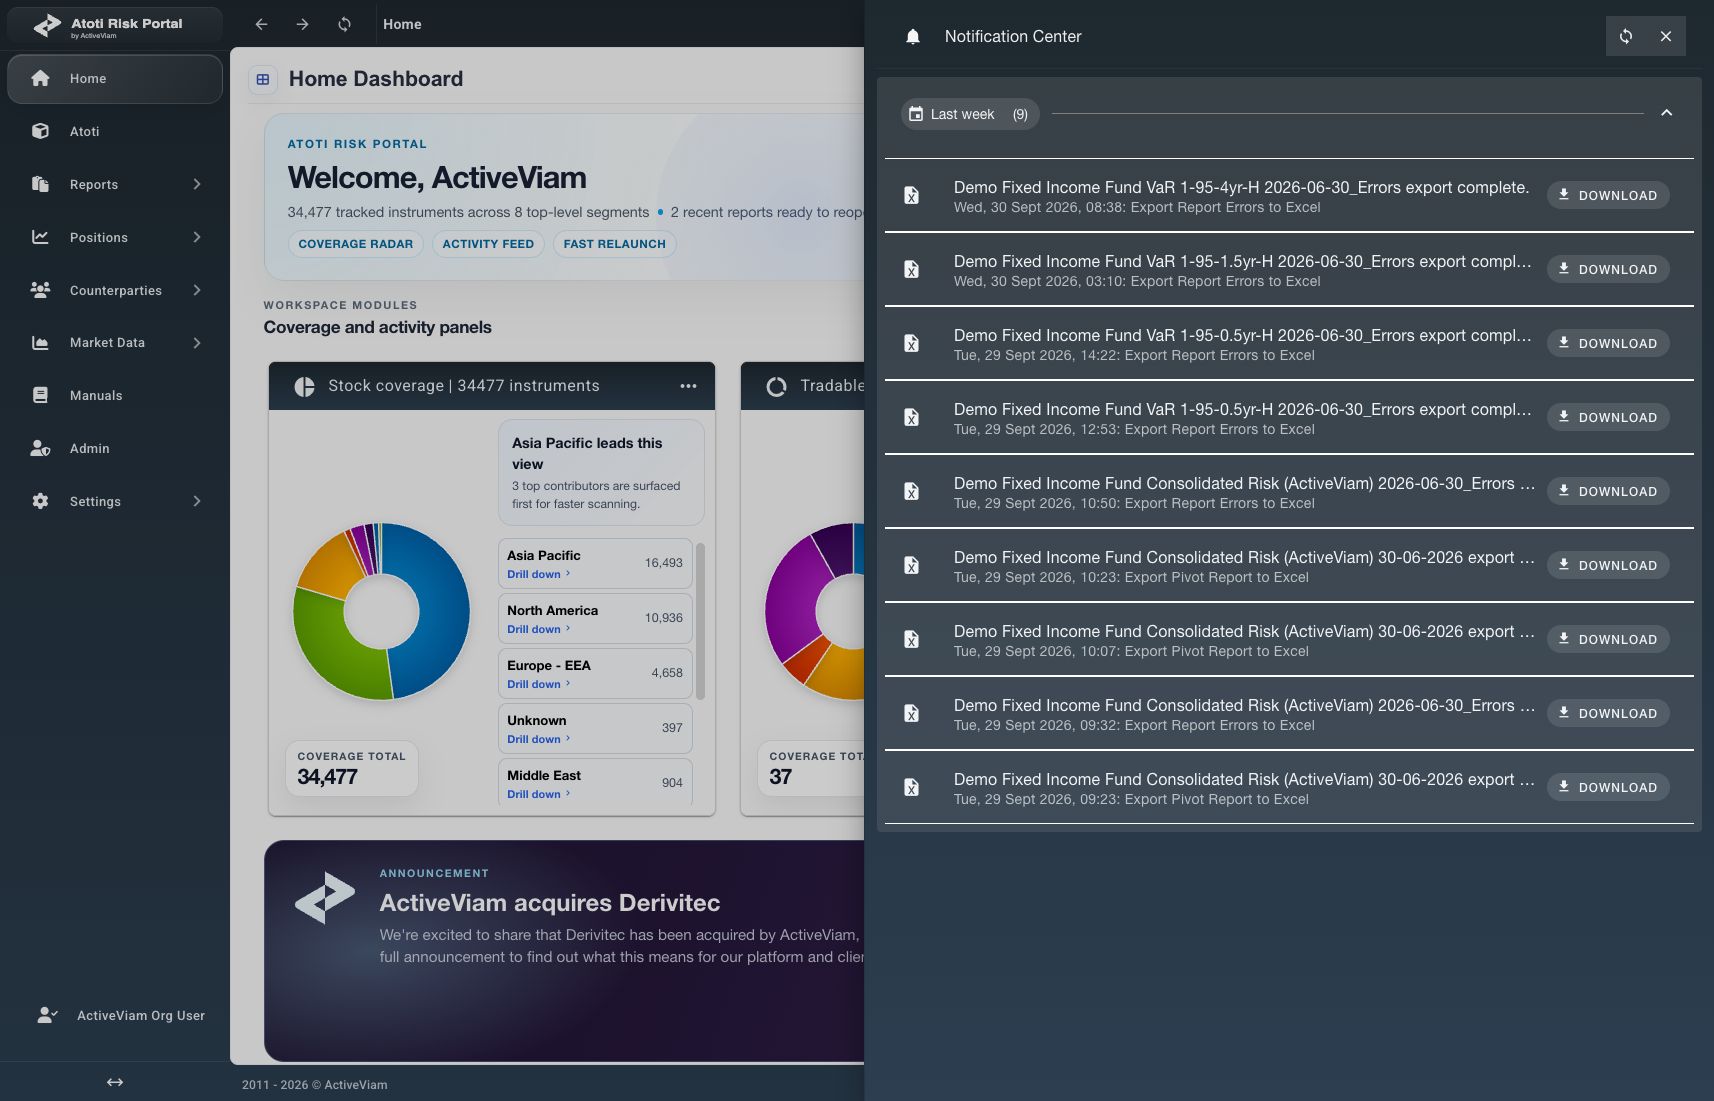Click the Positions chart icon

[40, 237]
